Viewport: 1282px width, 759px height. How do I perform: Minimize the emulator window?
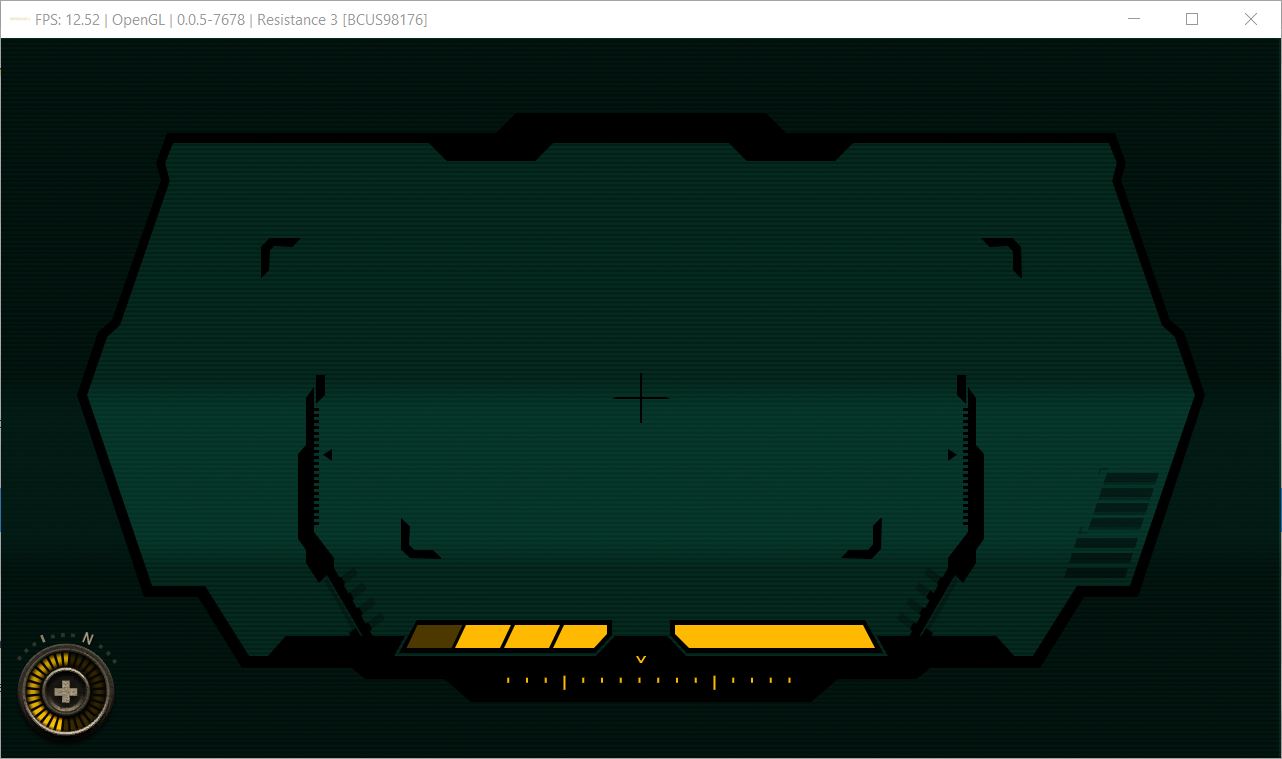pyautogui.click(x=1134, y=19)
